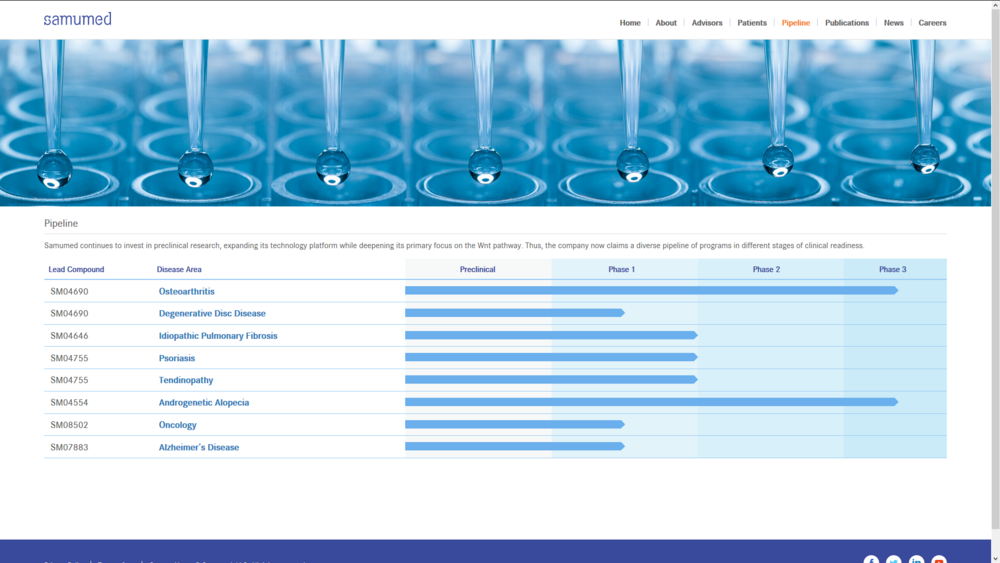Open the Twitter social icon
This screenshot has height=563, width=1000.
[894, 560]
